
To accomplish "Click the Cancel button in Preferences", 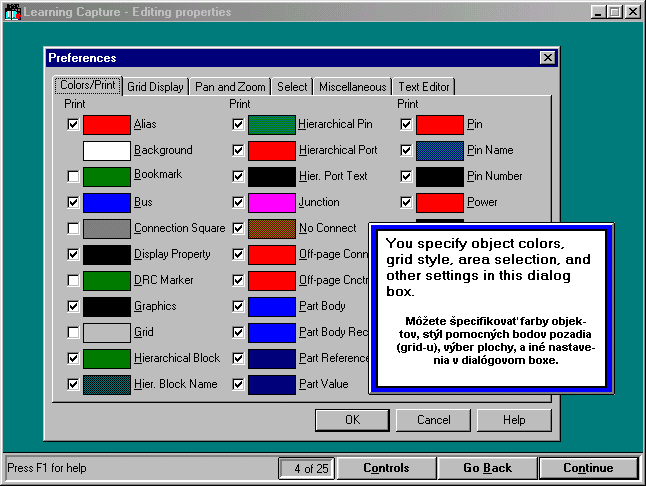I will (x=434, y=420).
